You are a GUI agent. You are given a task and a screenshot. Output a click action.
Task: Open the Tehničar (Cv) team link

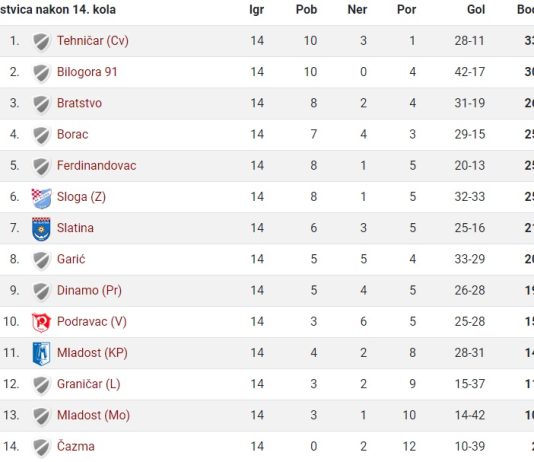(x=93, y=41)
